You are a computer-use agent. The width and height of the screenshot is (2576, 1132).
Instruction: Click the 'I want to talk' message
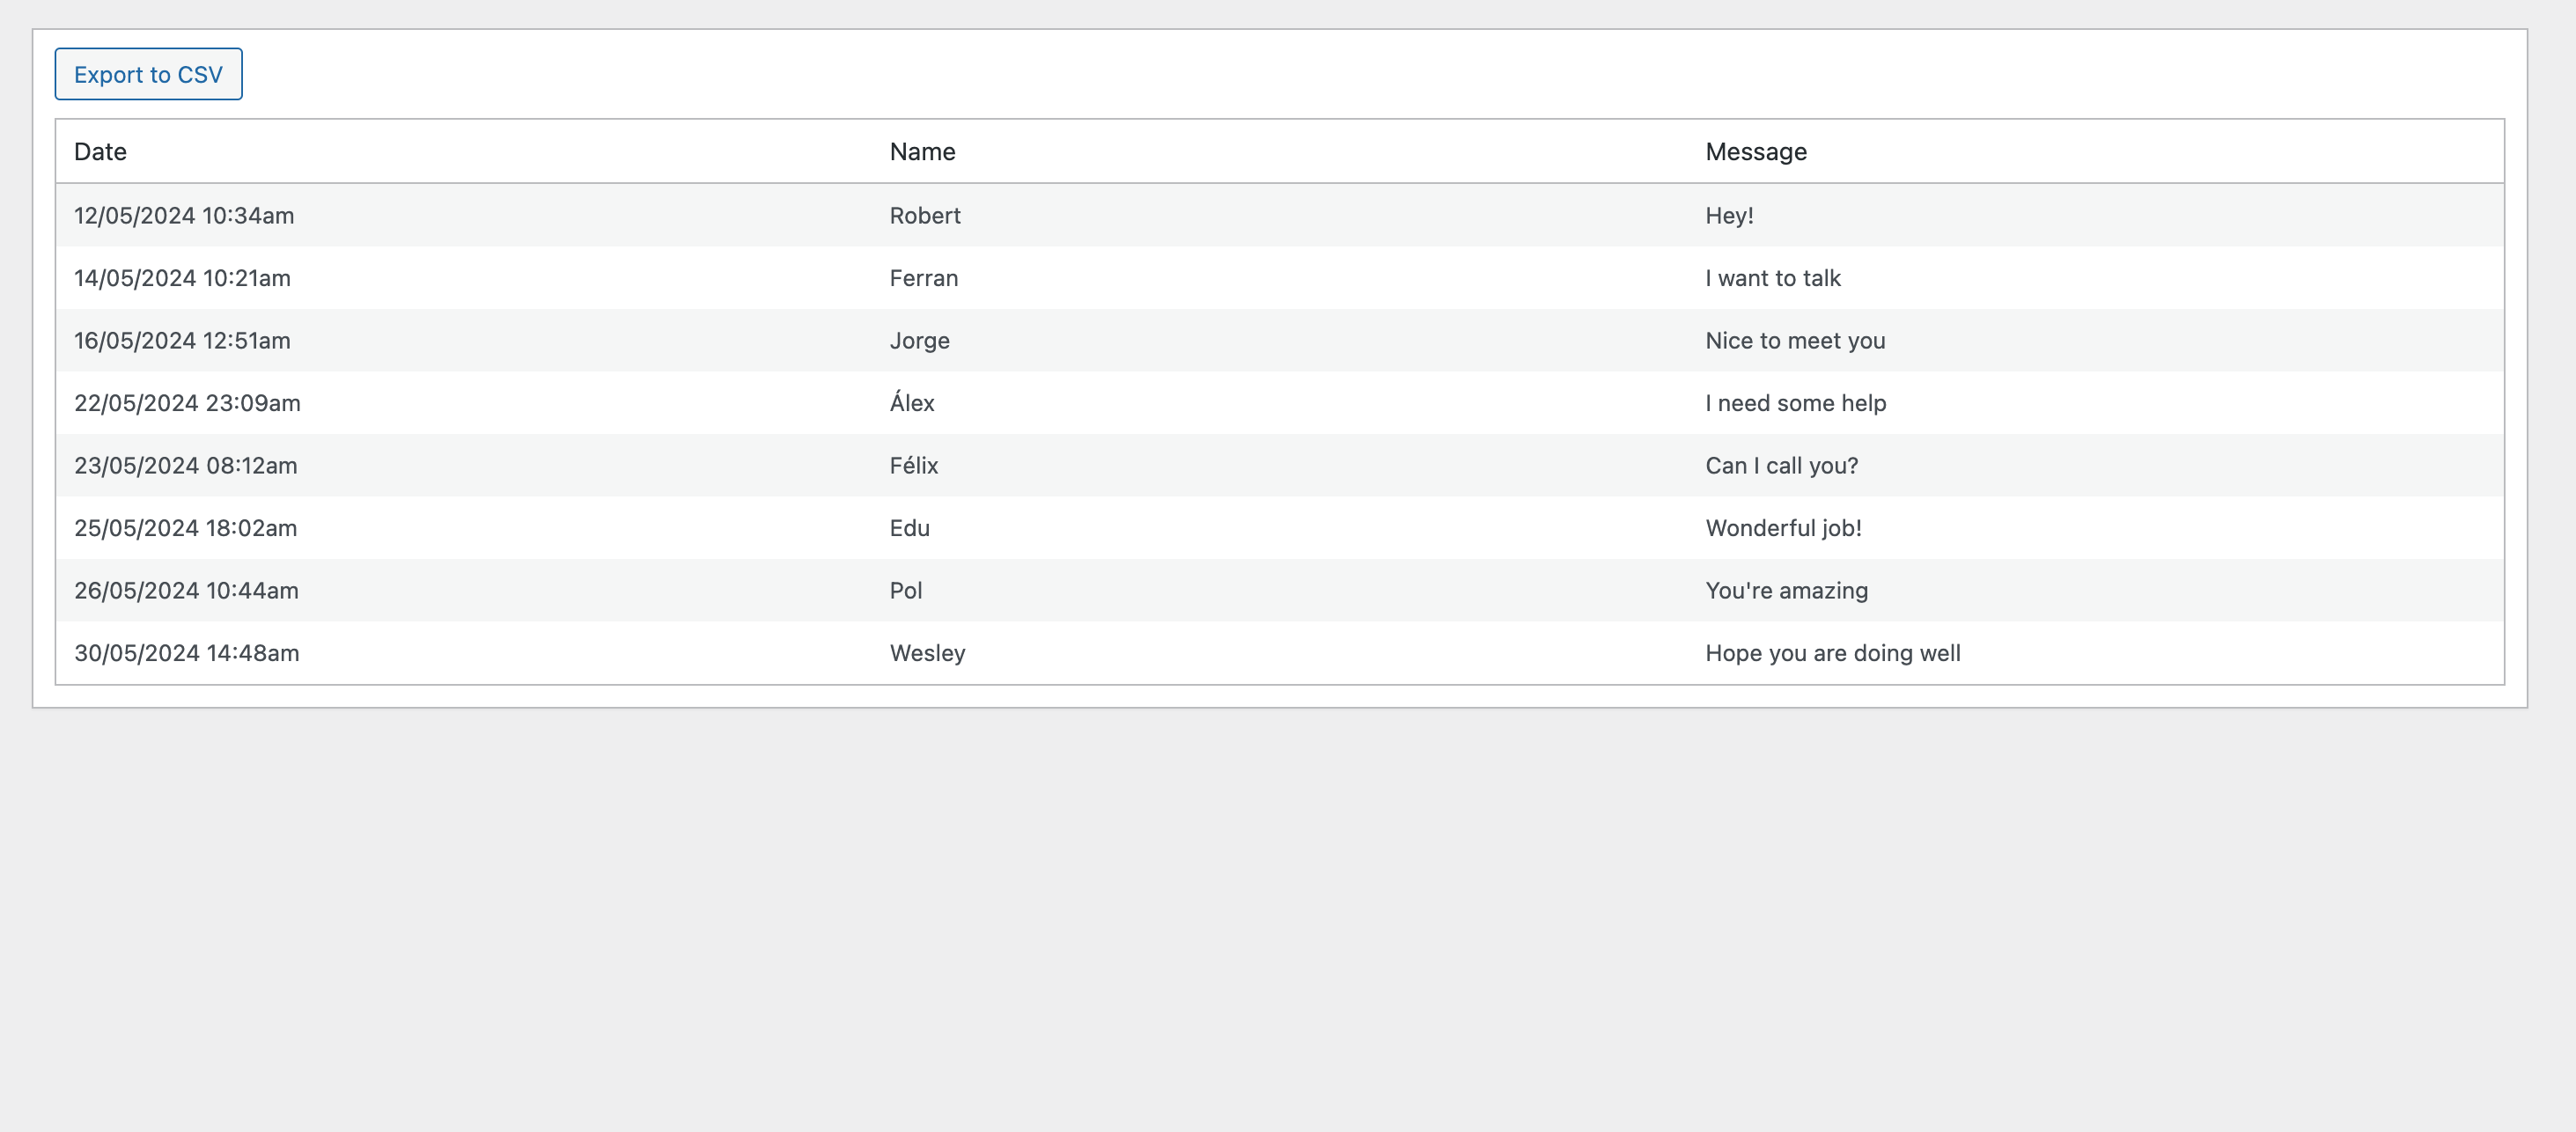[x=1772, y=278]
